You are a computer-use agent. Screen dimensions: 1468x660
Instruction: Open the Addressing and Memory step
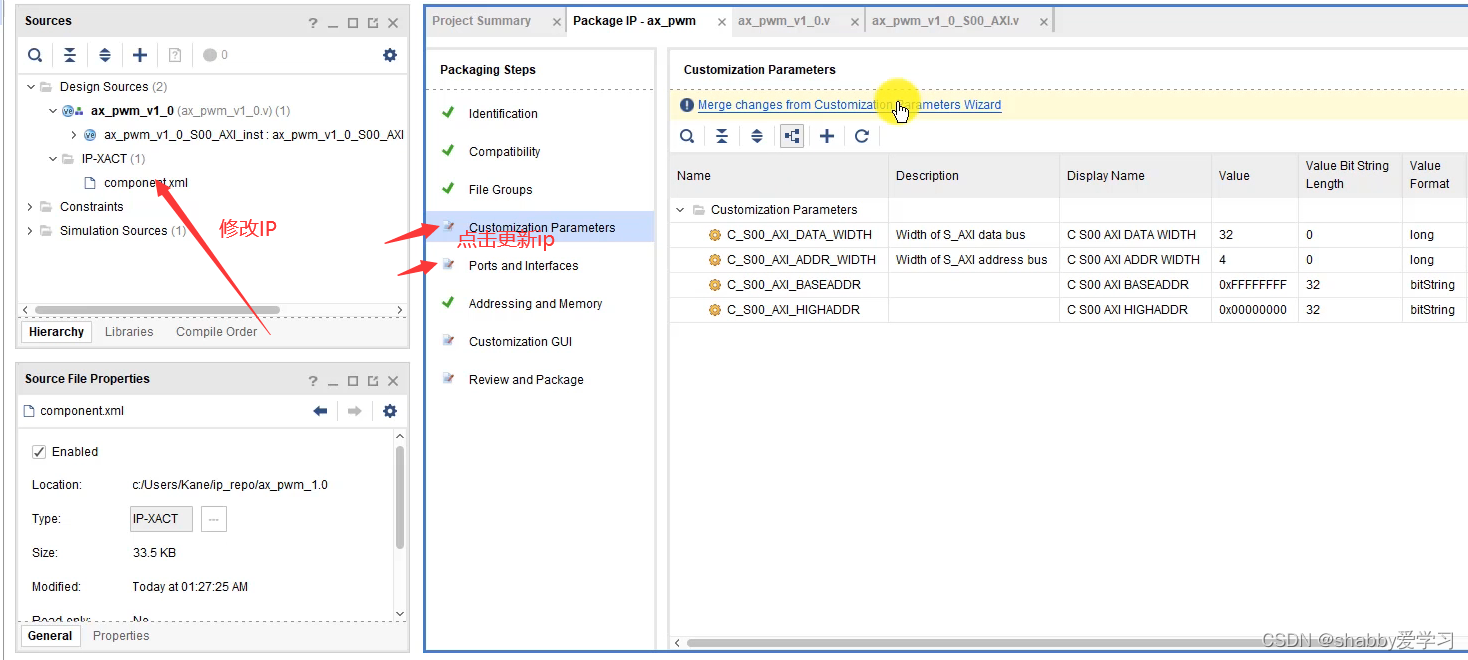[x=535, y=304]
